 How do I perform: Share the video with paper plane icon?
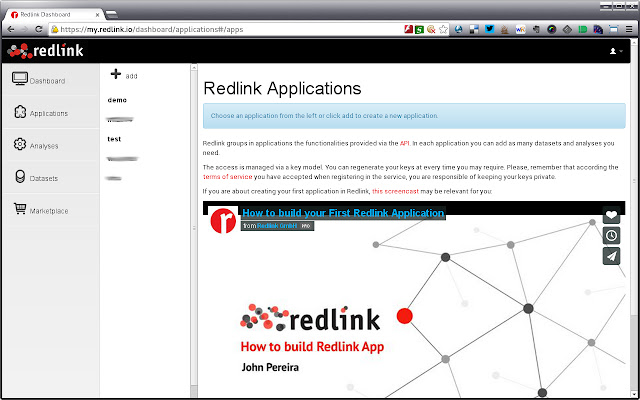(x=611, y=256)
